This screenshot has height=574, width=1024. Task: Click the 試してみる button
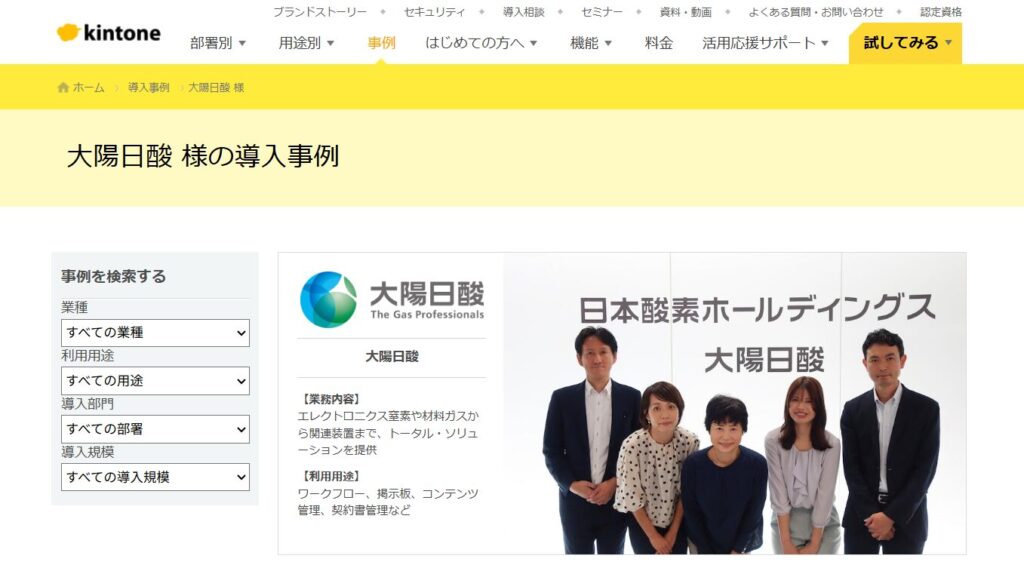click(906, 43)
